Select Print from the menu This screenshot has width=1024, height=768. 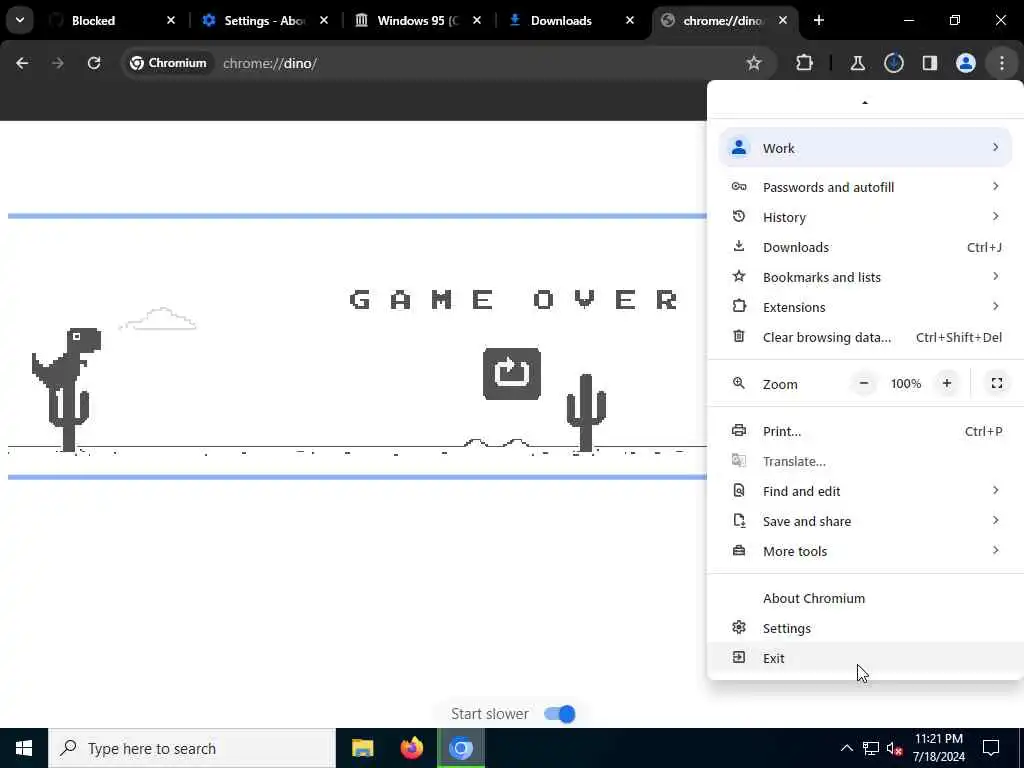point(865,431)
